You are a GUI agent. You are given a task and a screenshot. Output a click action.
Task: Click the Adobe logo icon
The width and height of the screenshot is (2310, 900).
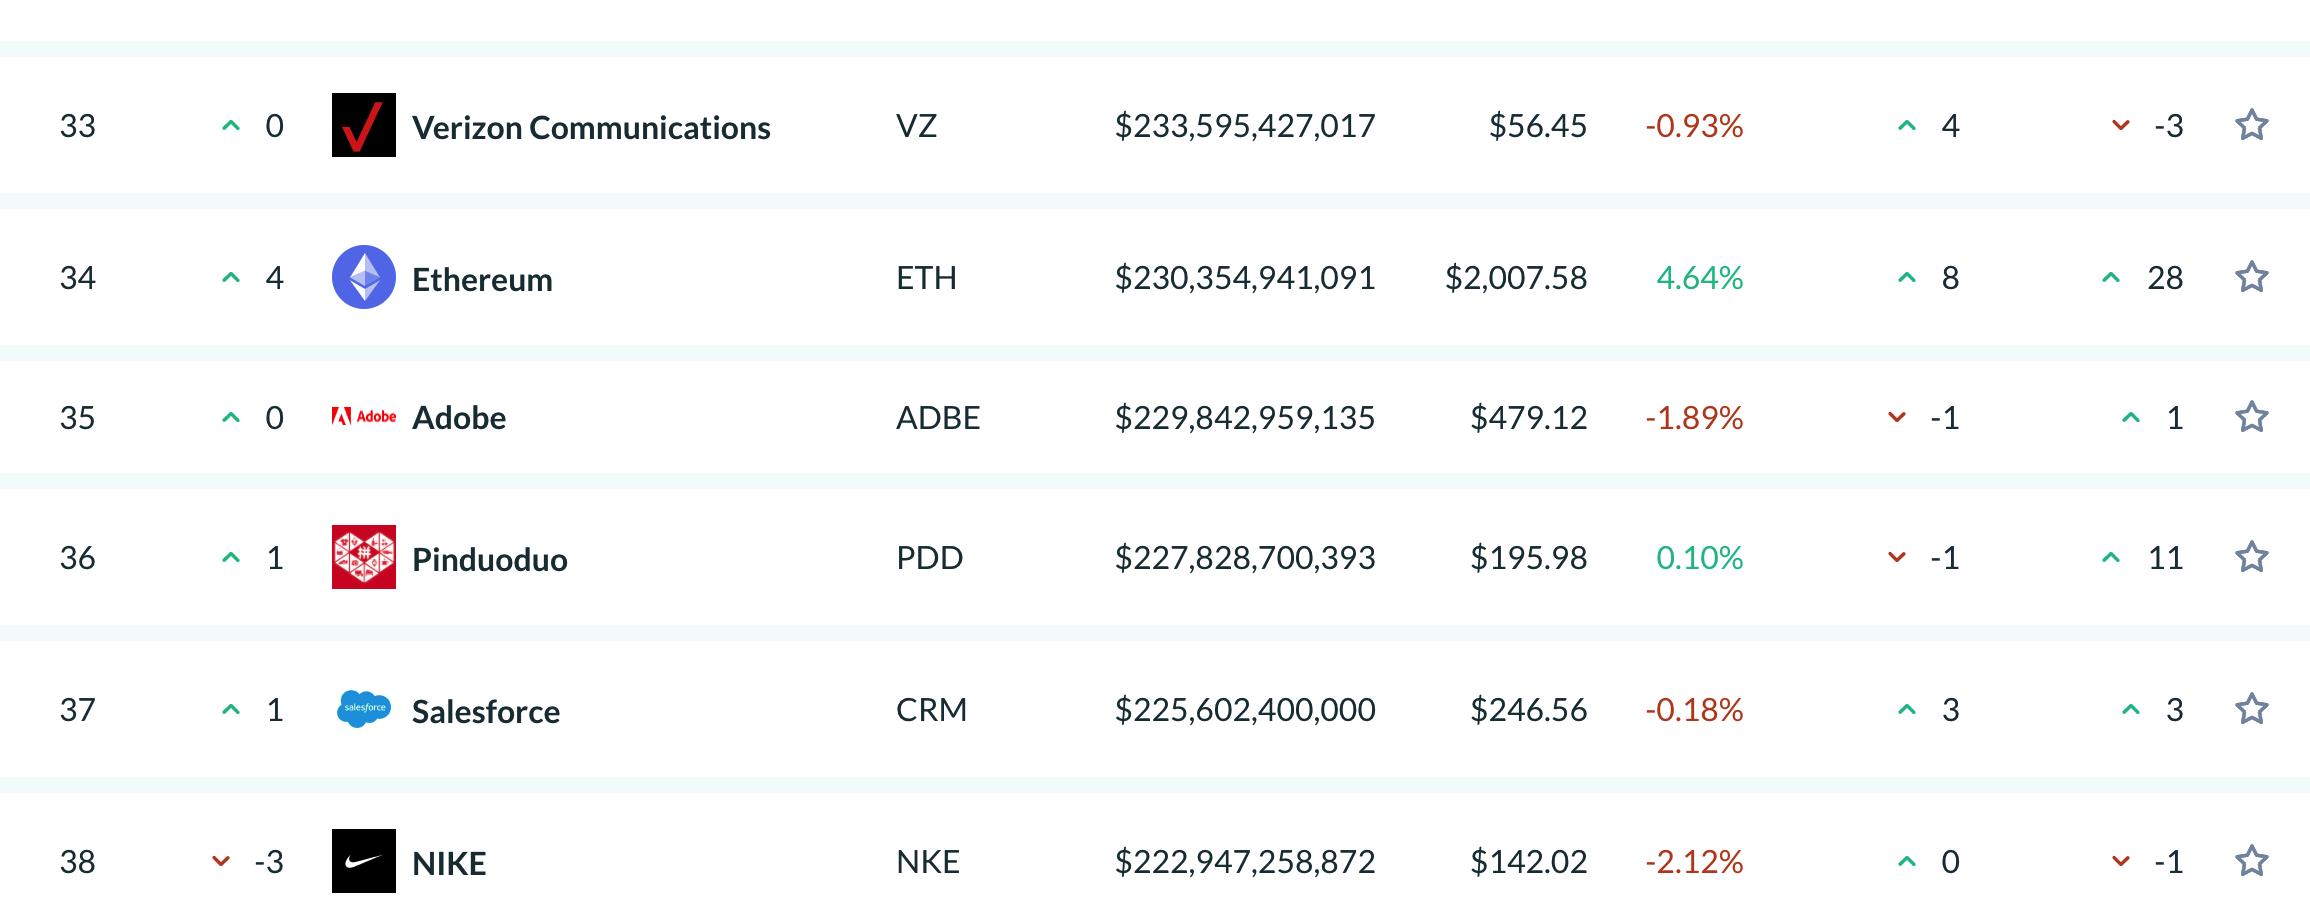363,416
